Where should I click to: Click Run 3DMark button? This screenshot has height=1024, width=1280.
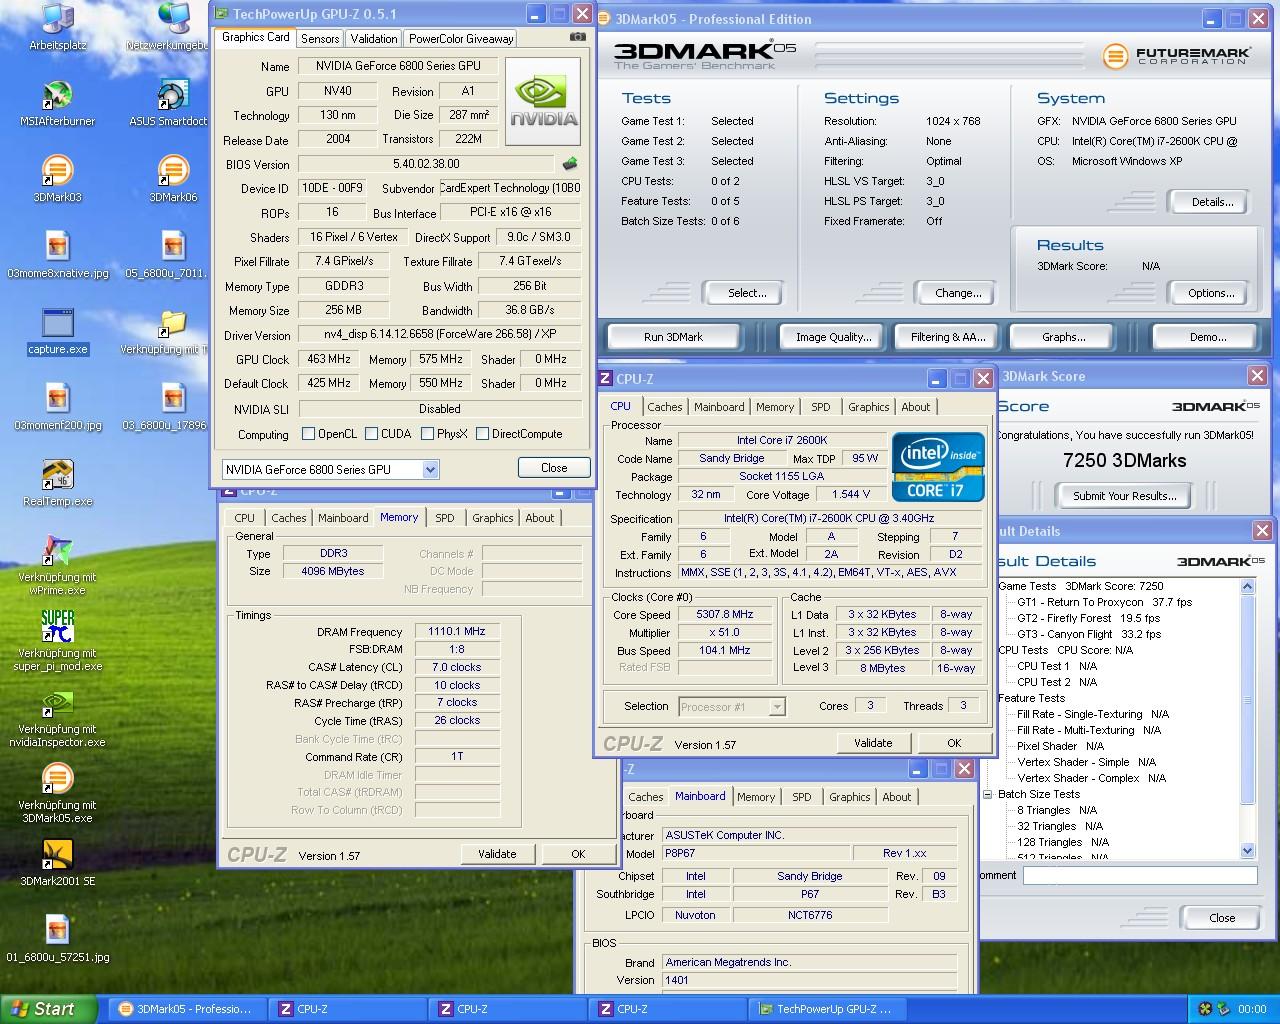pos(674,337)
